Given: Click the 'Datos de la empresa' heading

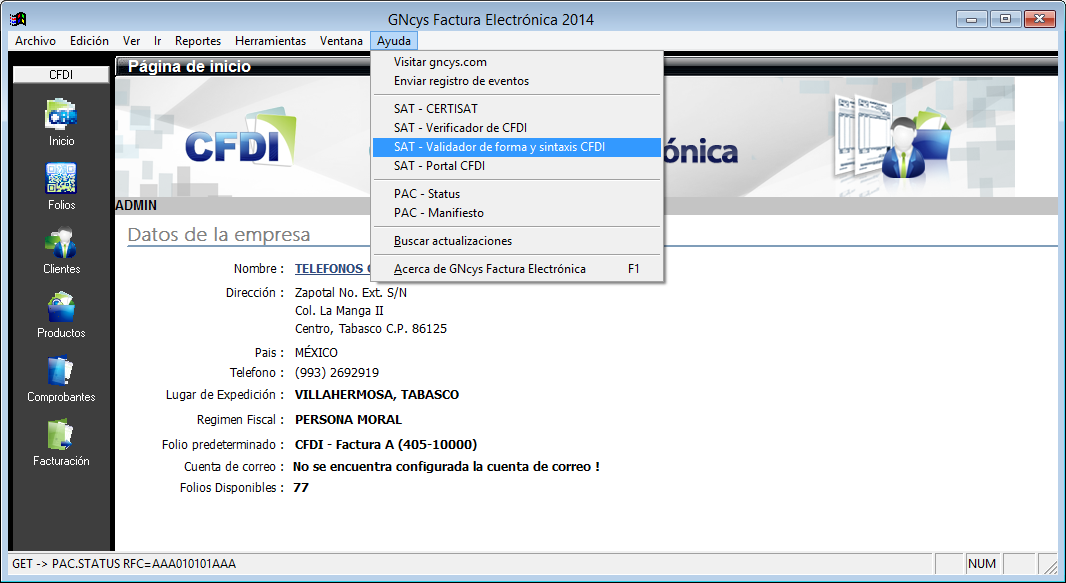Looking at the screenshot, I should coord(219,234).
